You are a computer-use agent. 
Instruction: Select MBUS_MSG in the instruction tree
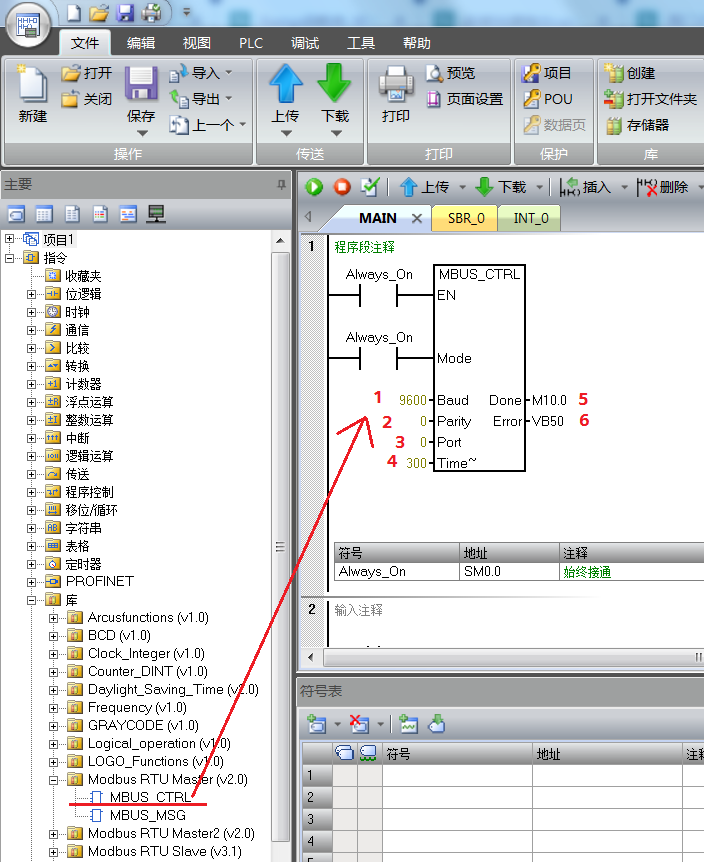(x=147, y=815)
